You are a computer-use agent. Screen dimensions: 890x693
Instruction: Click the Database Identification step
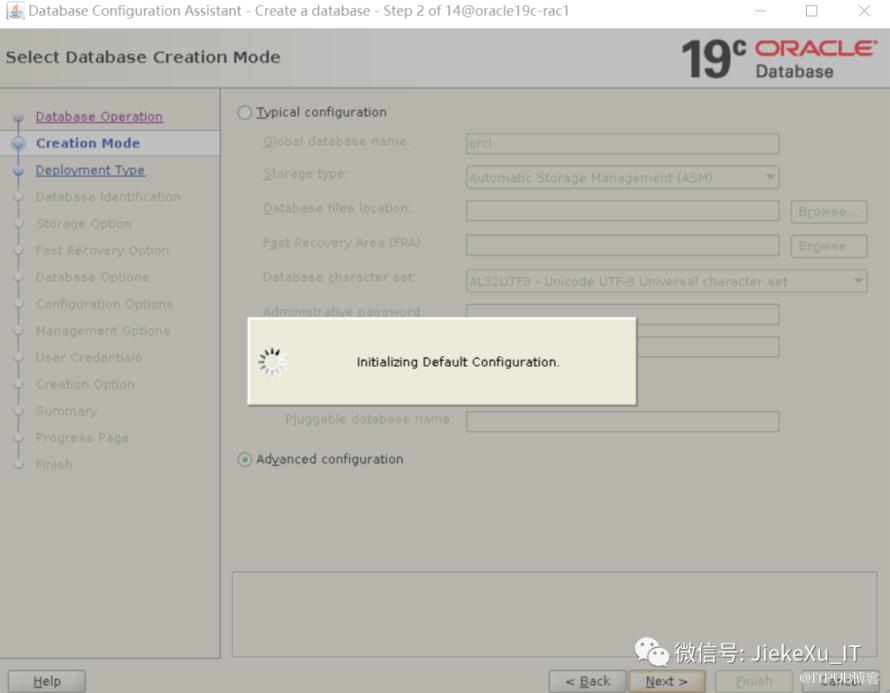click(x=108, y=197)
